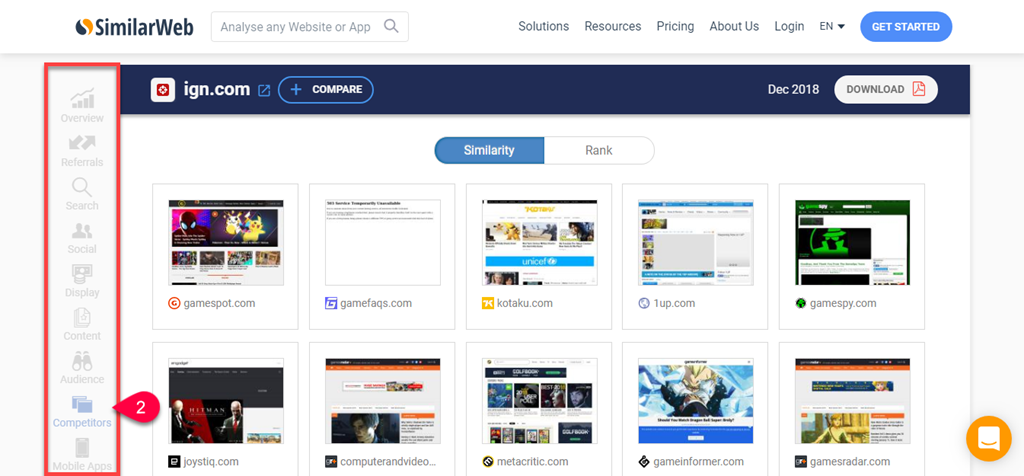
Task: Click the Dec 2018 date label
Action: pyautogui.click(x=793, y=89)
